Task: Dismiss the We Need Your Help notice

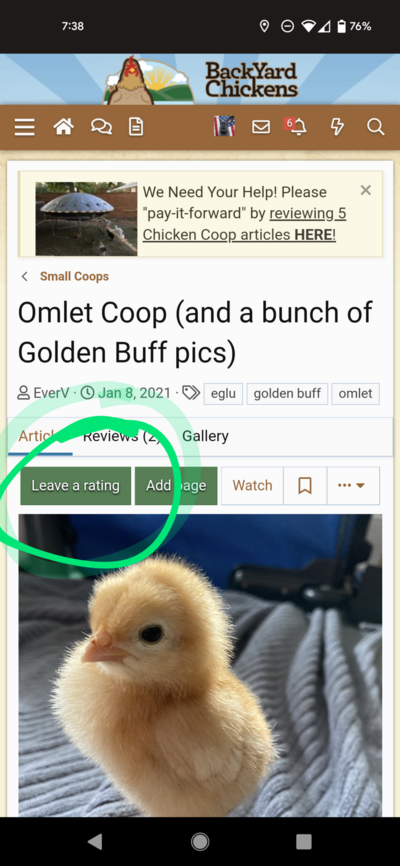Action: 365,191
